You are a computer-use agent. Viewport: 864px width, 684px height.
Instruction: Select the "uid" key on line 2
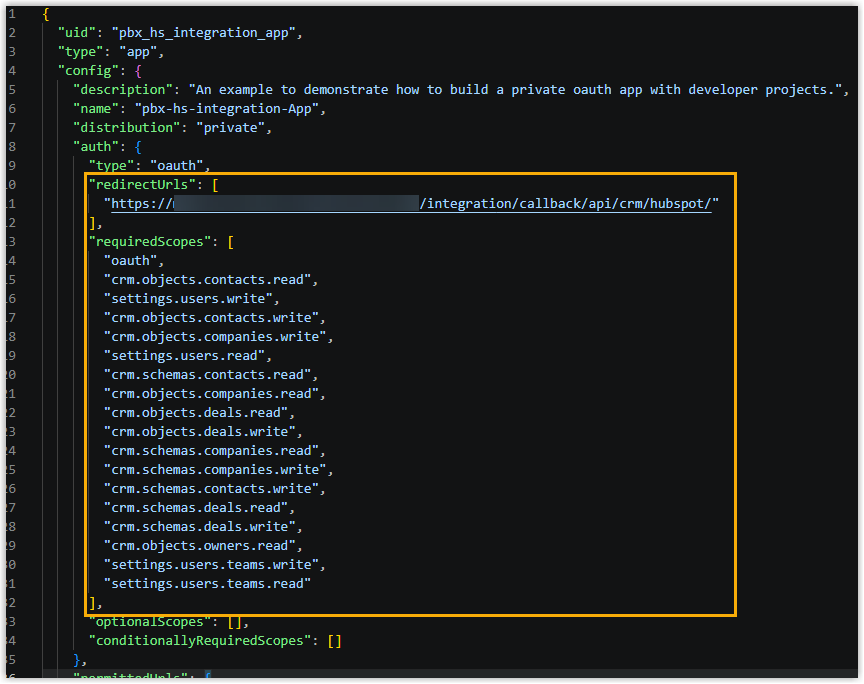(x=77, y=33)
